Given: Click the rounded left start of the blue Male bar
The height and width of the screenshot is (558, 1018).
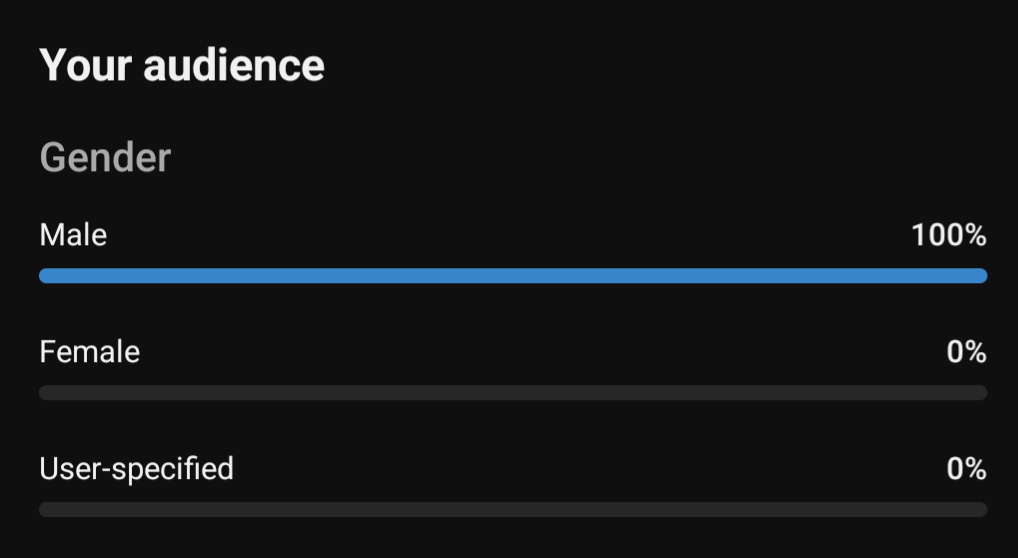Looking at the screenshot, I should pyautogui.click(x=47, y=275).
